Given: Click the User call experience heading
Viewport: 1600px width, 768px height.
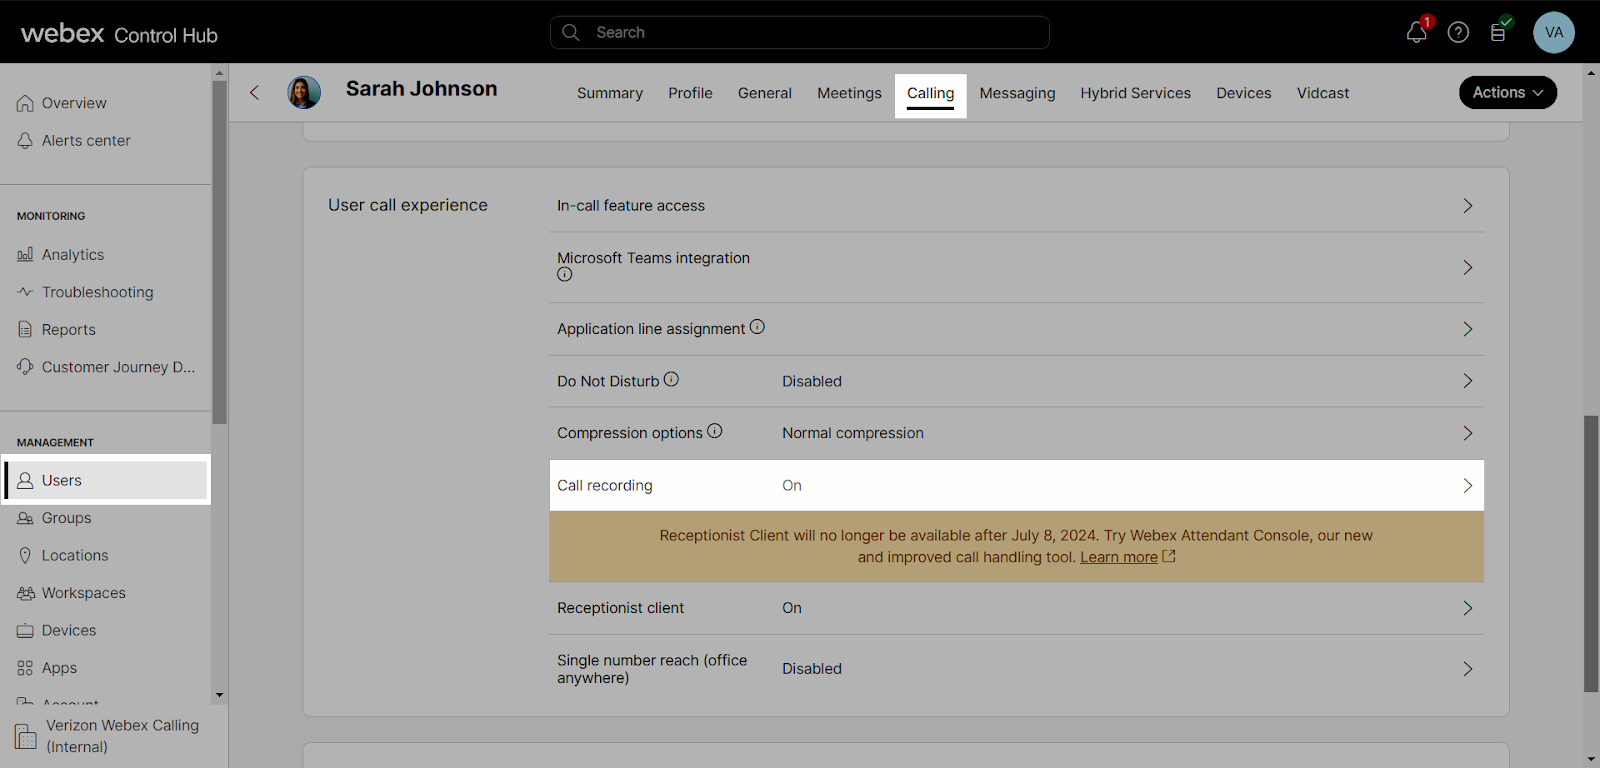Looking at the screenshot, I should tap(408, 205).
